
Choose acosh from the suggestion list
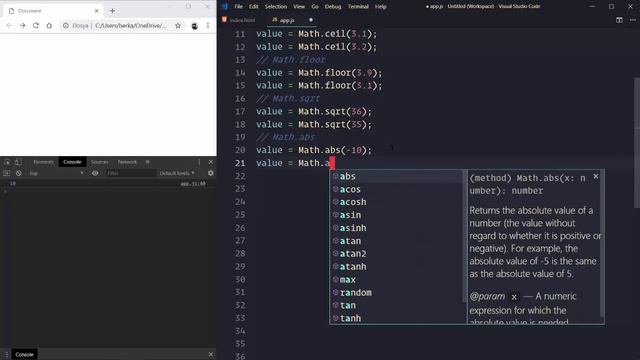click(397, 202)
